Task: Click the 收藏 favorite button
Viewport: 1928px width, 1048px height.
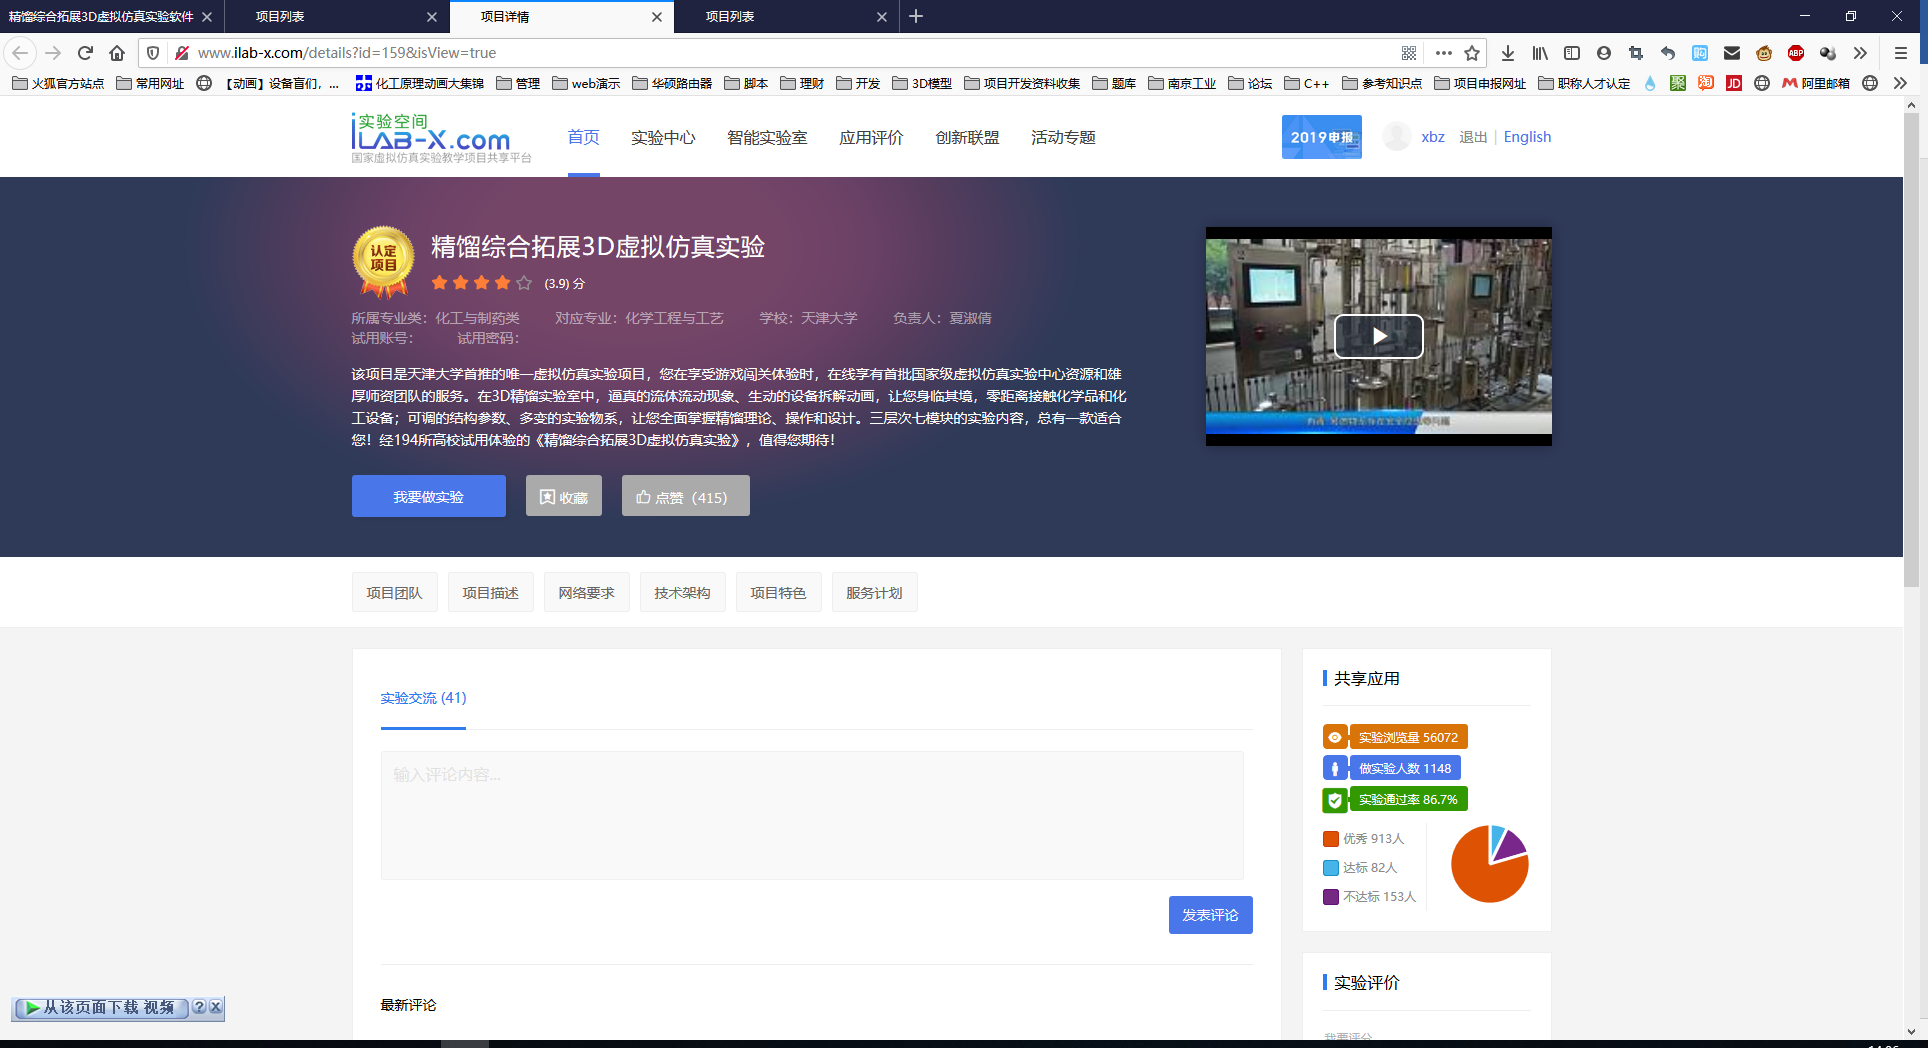Action: (x=564, y=496)
